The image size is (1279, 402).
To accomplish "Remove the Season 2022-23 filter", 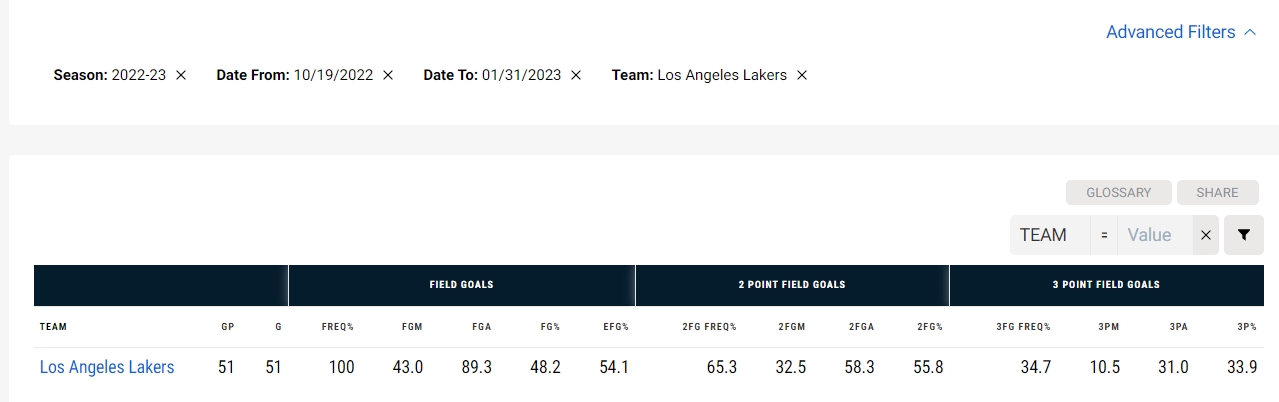I will click(181, 75).
